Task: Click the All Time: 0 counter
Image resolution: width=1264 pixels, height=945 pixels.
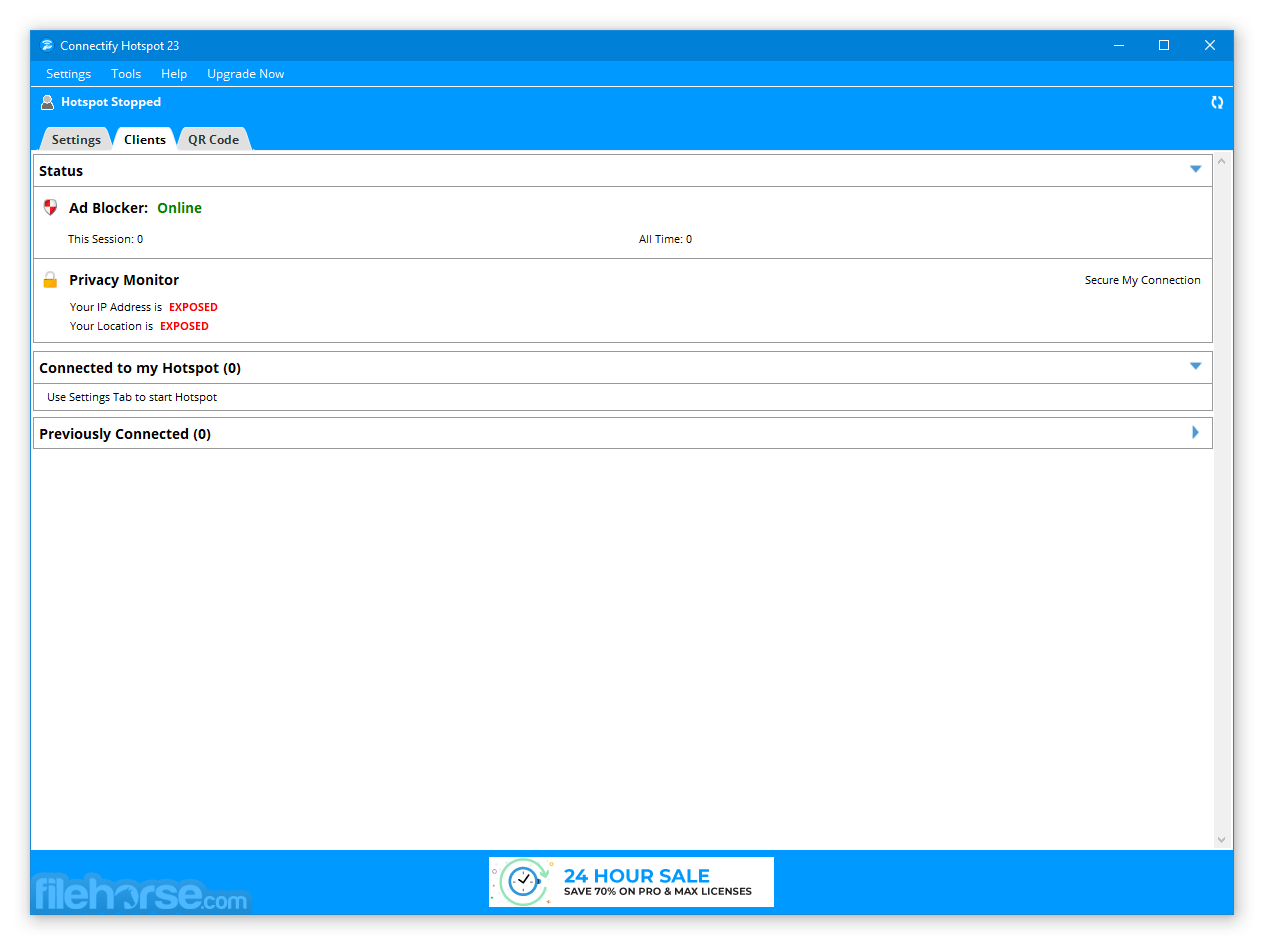Action: pyautogui.click(x=665, y=239)
